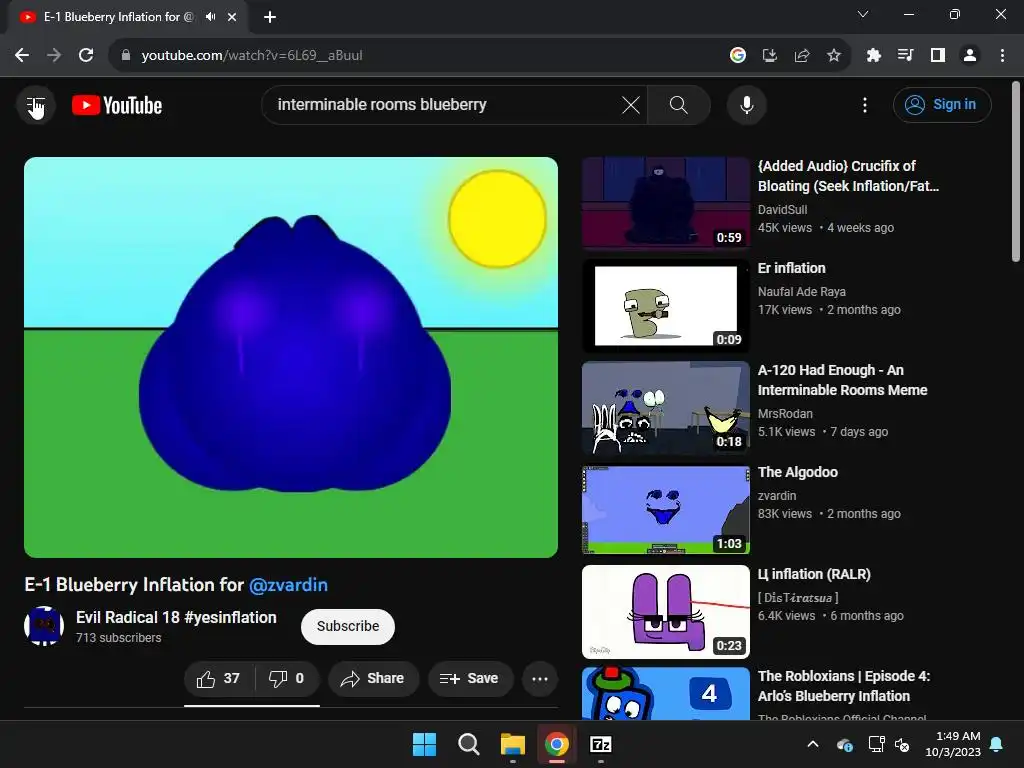Share the video with the Share button
1024x768 pixels.
coord(373,679)
